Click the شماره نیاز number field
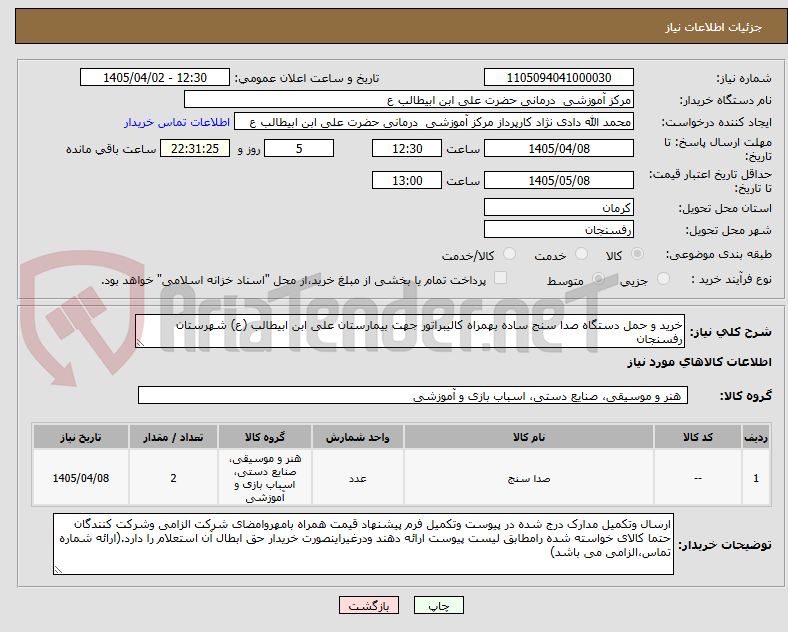This screenshot has width=788, height=632. [x=559, y=77]
